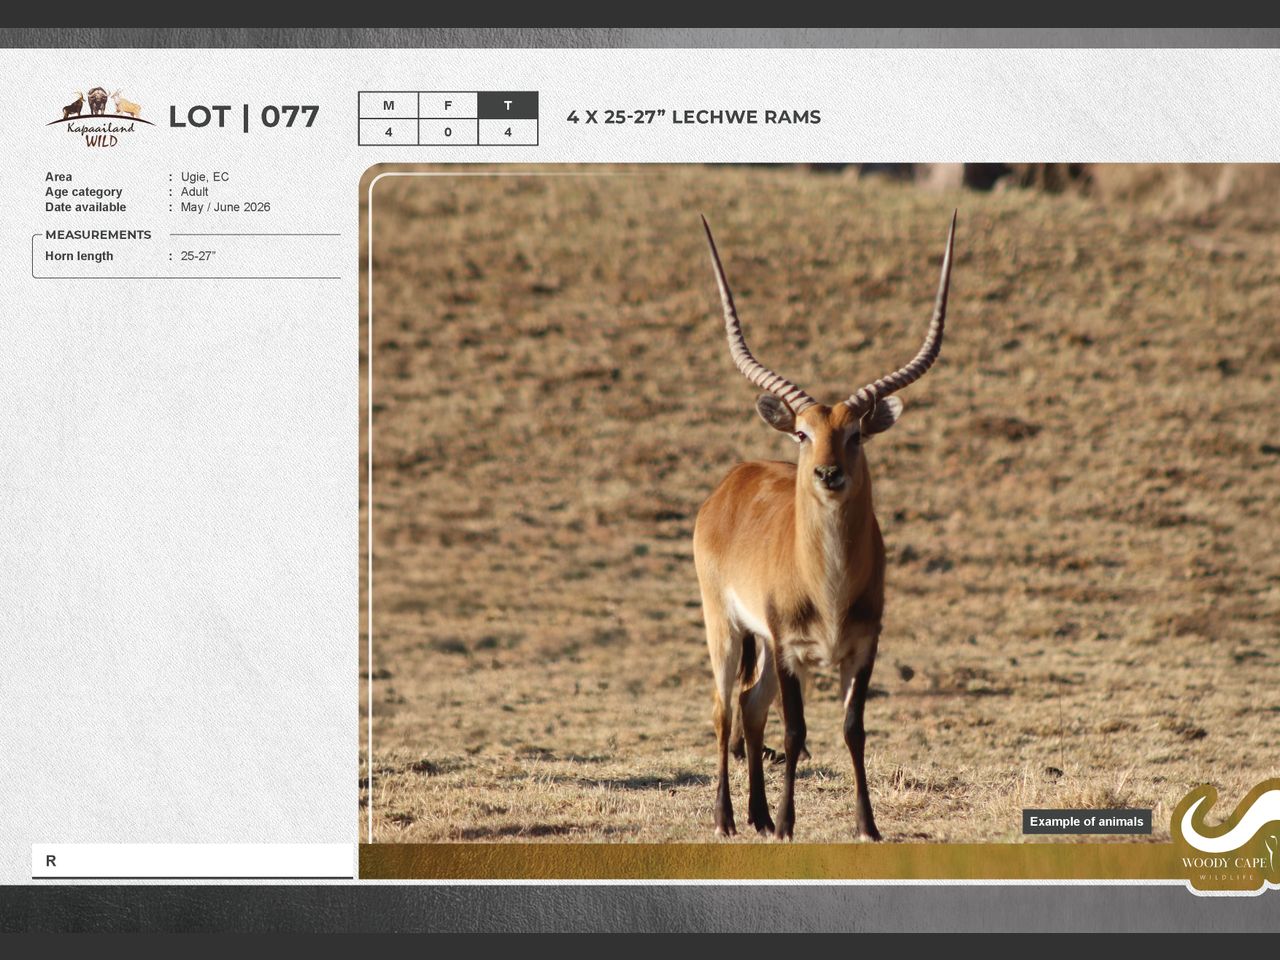Image resolution: width=1280 pixels, height=960 pixels.
Task: Click the Date available label
Action: coord(86,207)
